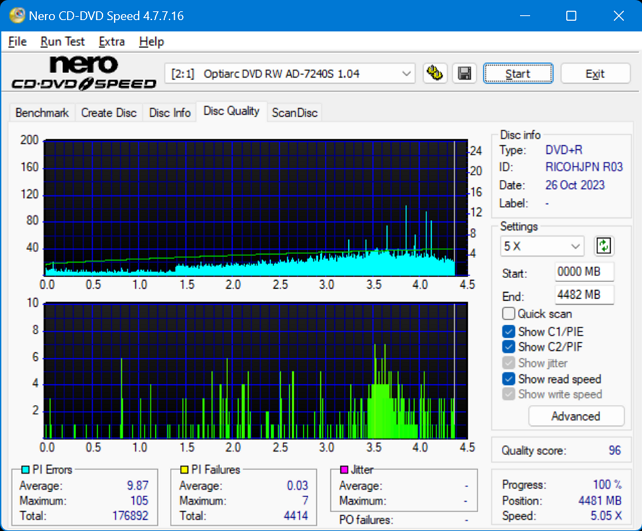The image size is (642, 531).
Task: Switch to the Disc Info tab
Action: [170, 113]
